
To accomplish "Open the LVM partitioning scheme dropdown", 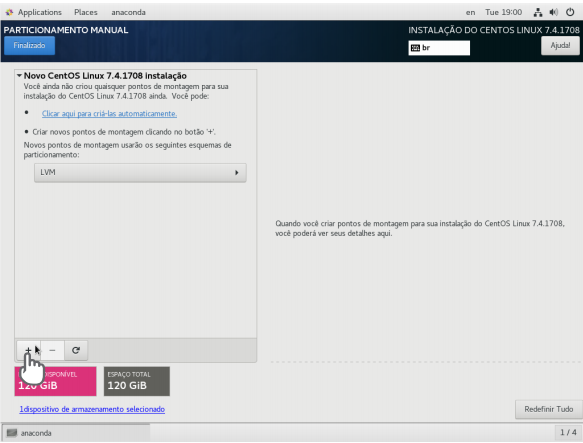I will coord(140,173).
